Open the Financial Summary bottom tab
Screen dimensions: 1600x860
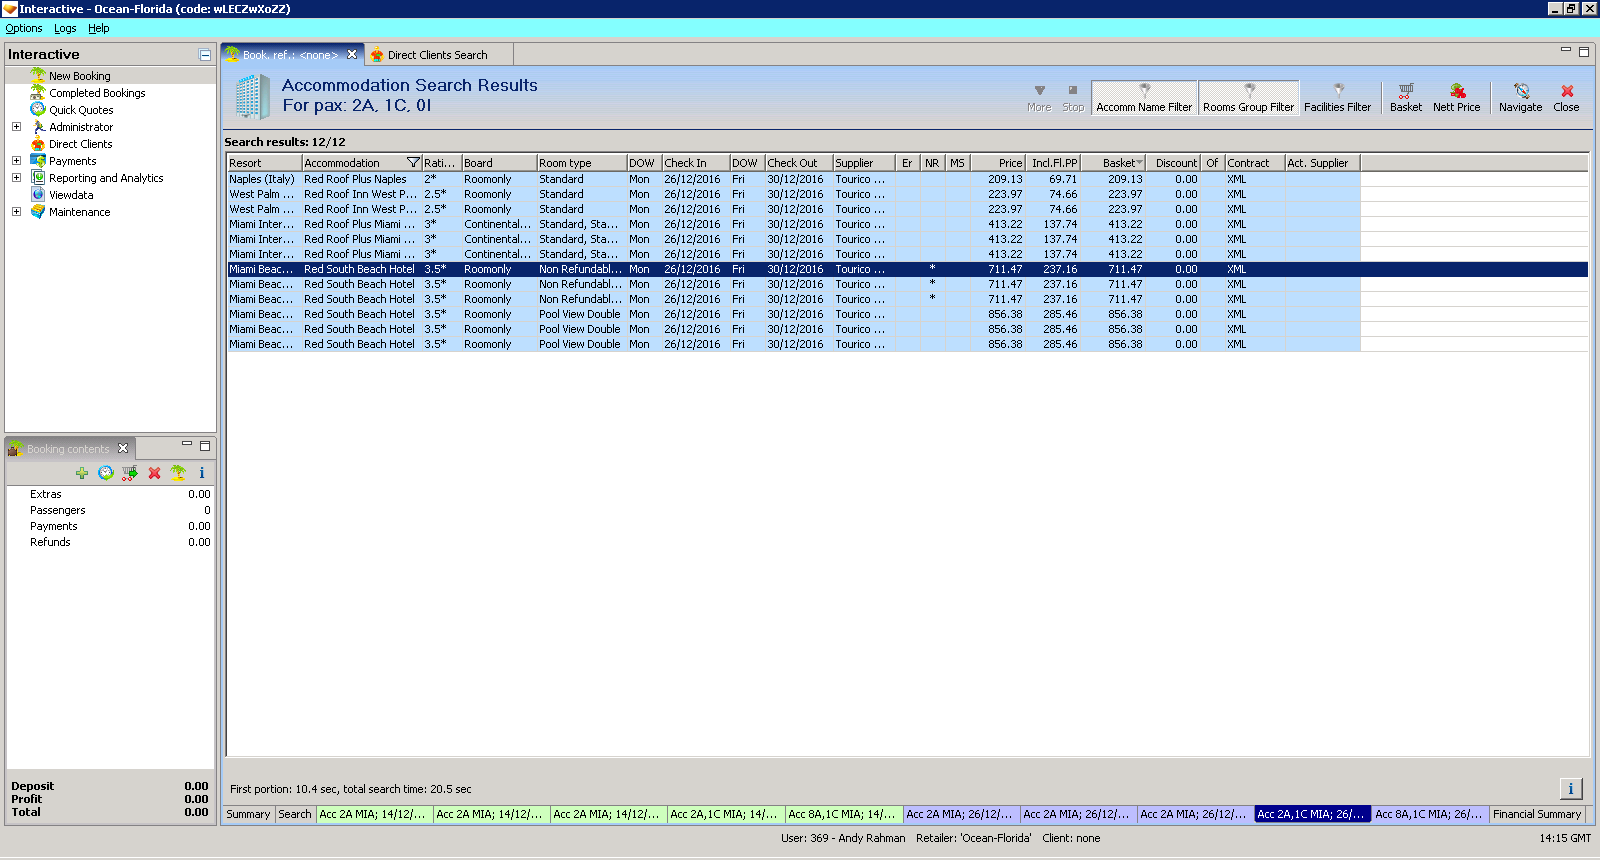(x=1536, y=814)
